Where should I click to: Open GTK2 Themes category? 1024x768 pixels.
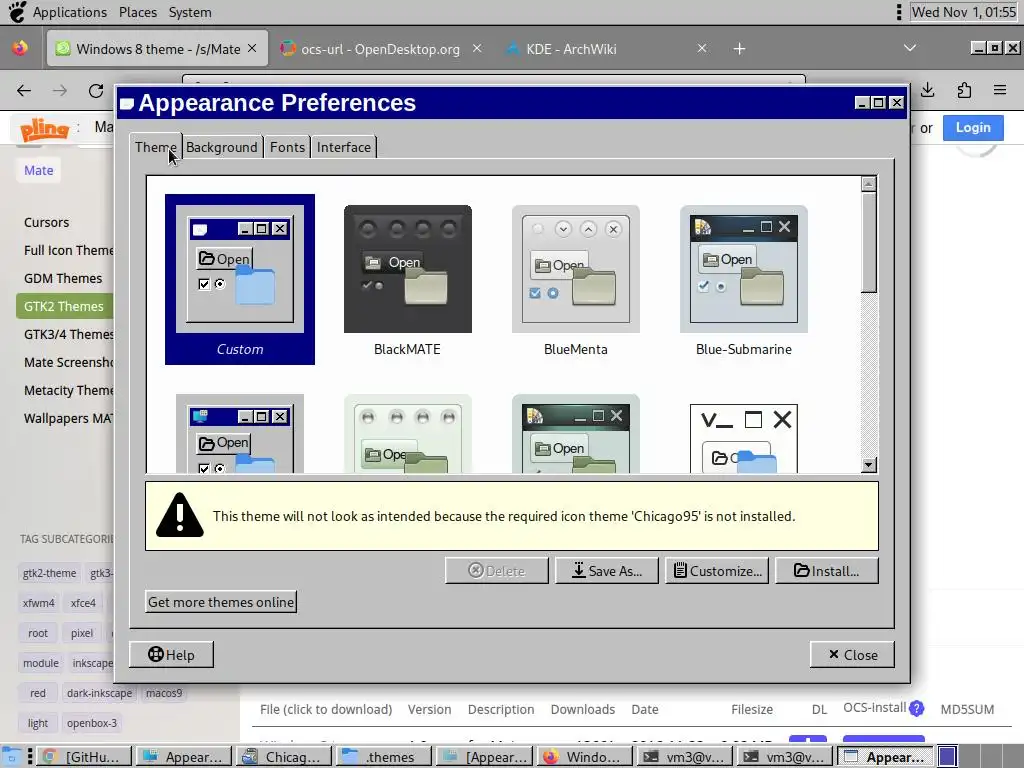[x=64, y=306]
